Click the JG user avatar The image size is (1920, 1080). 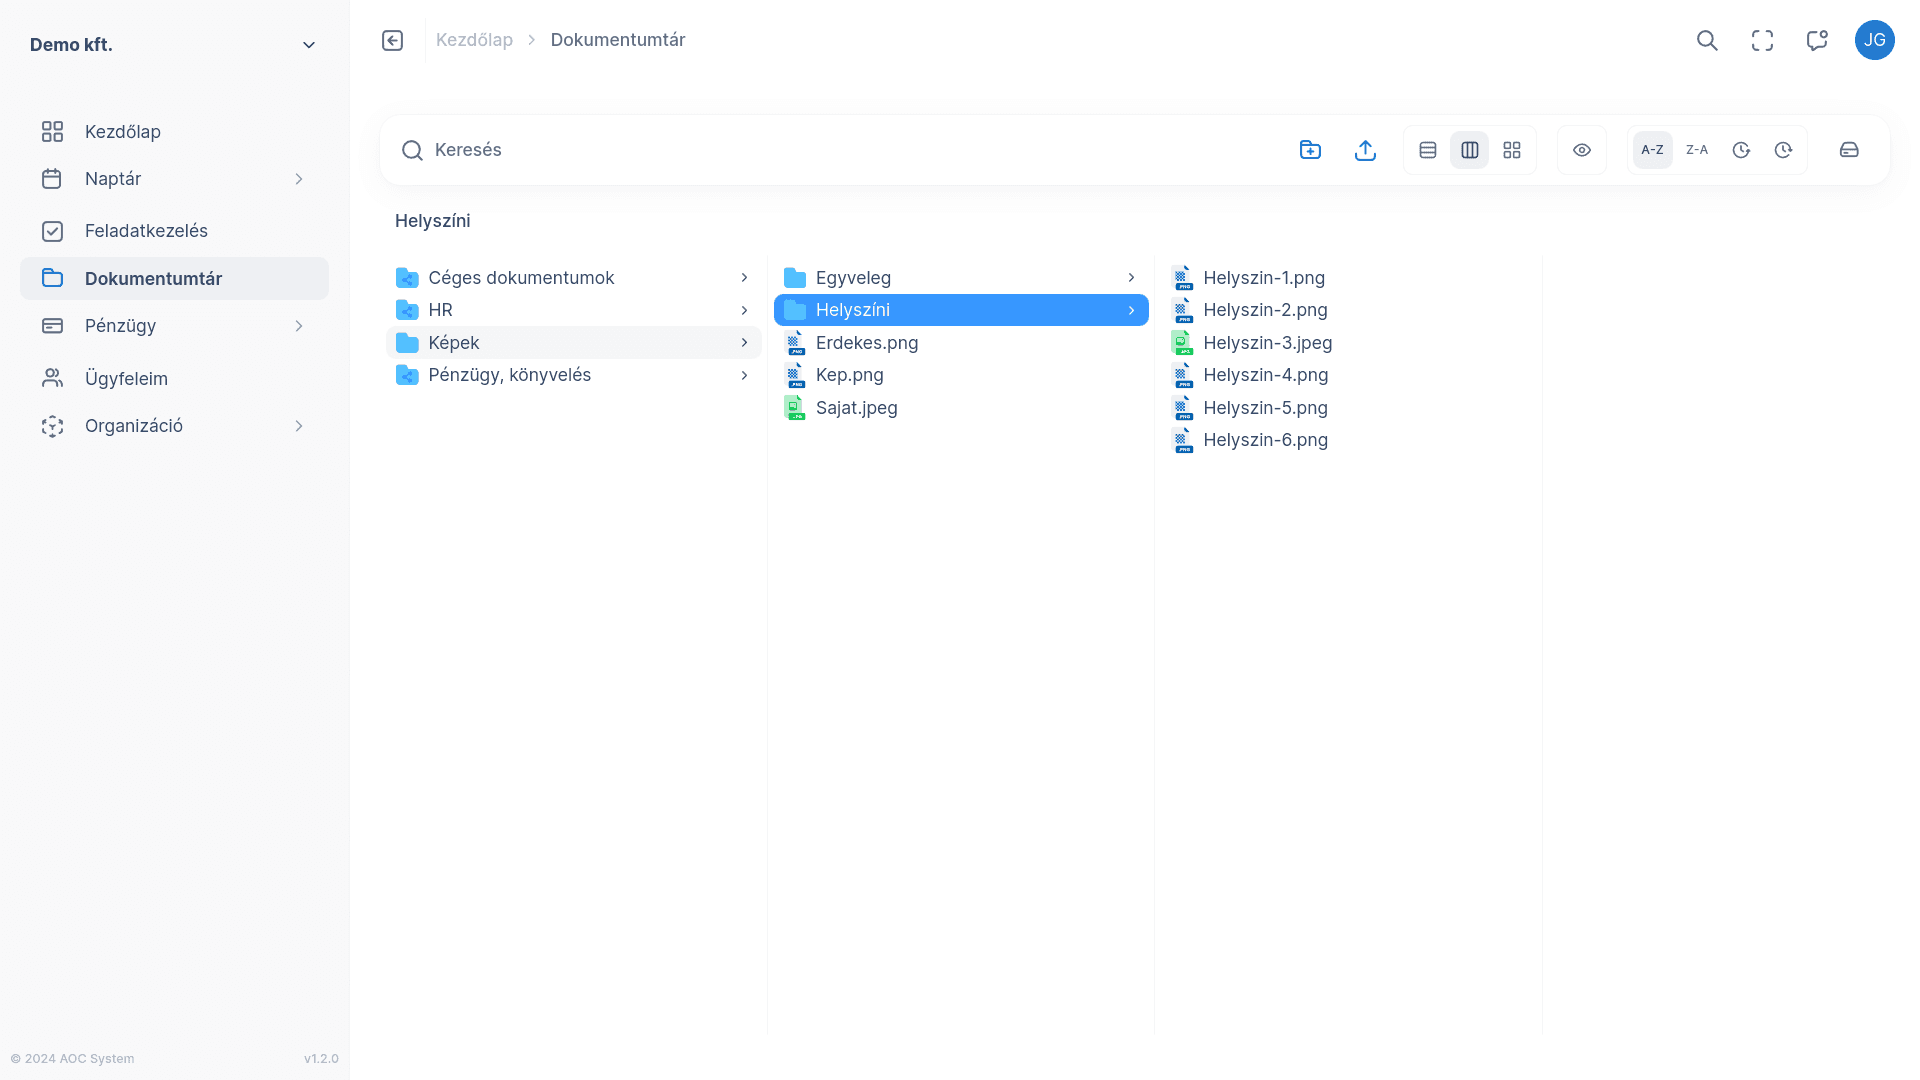coord(1875,40)
